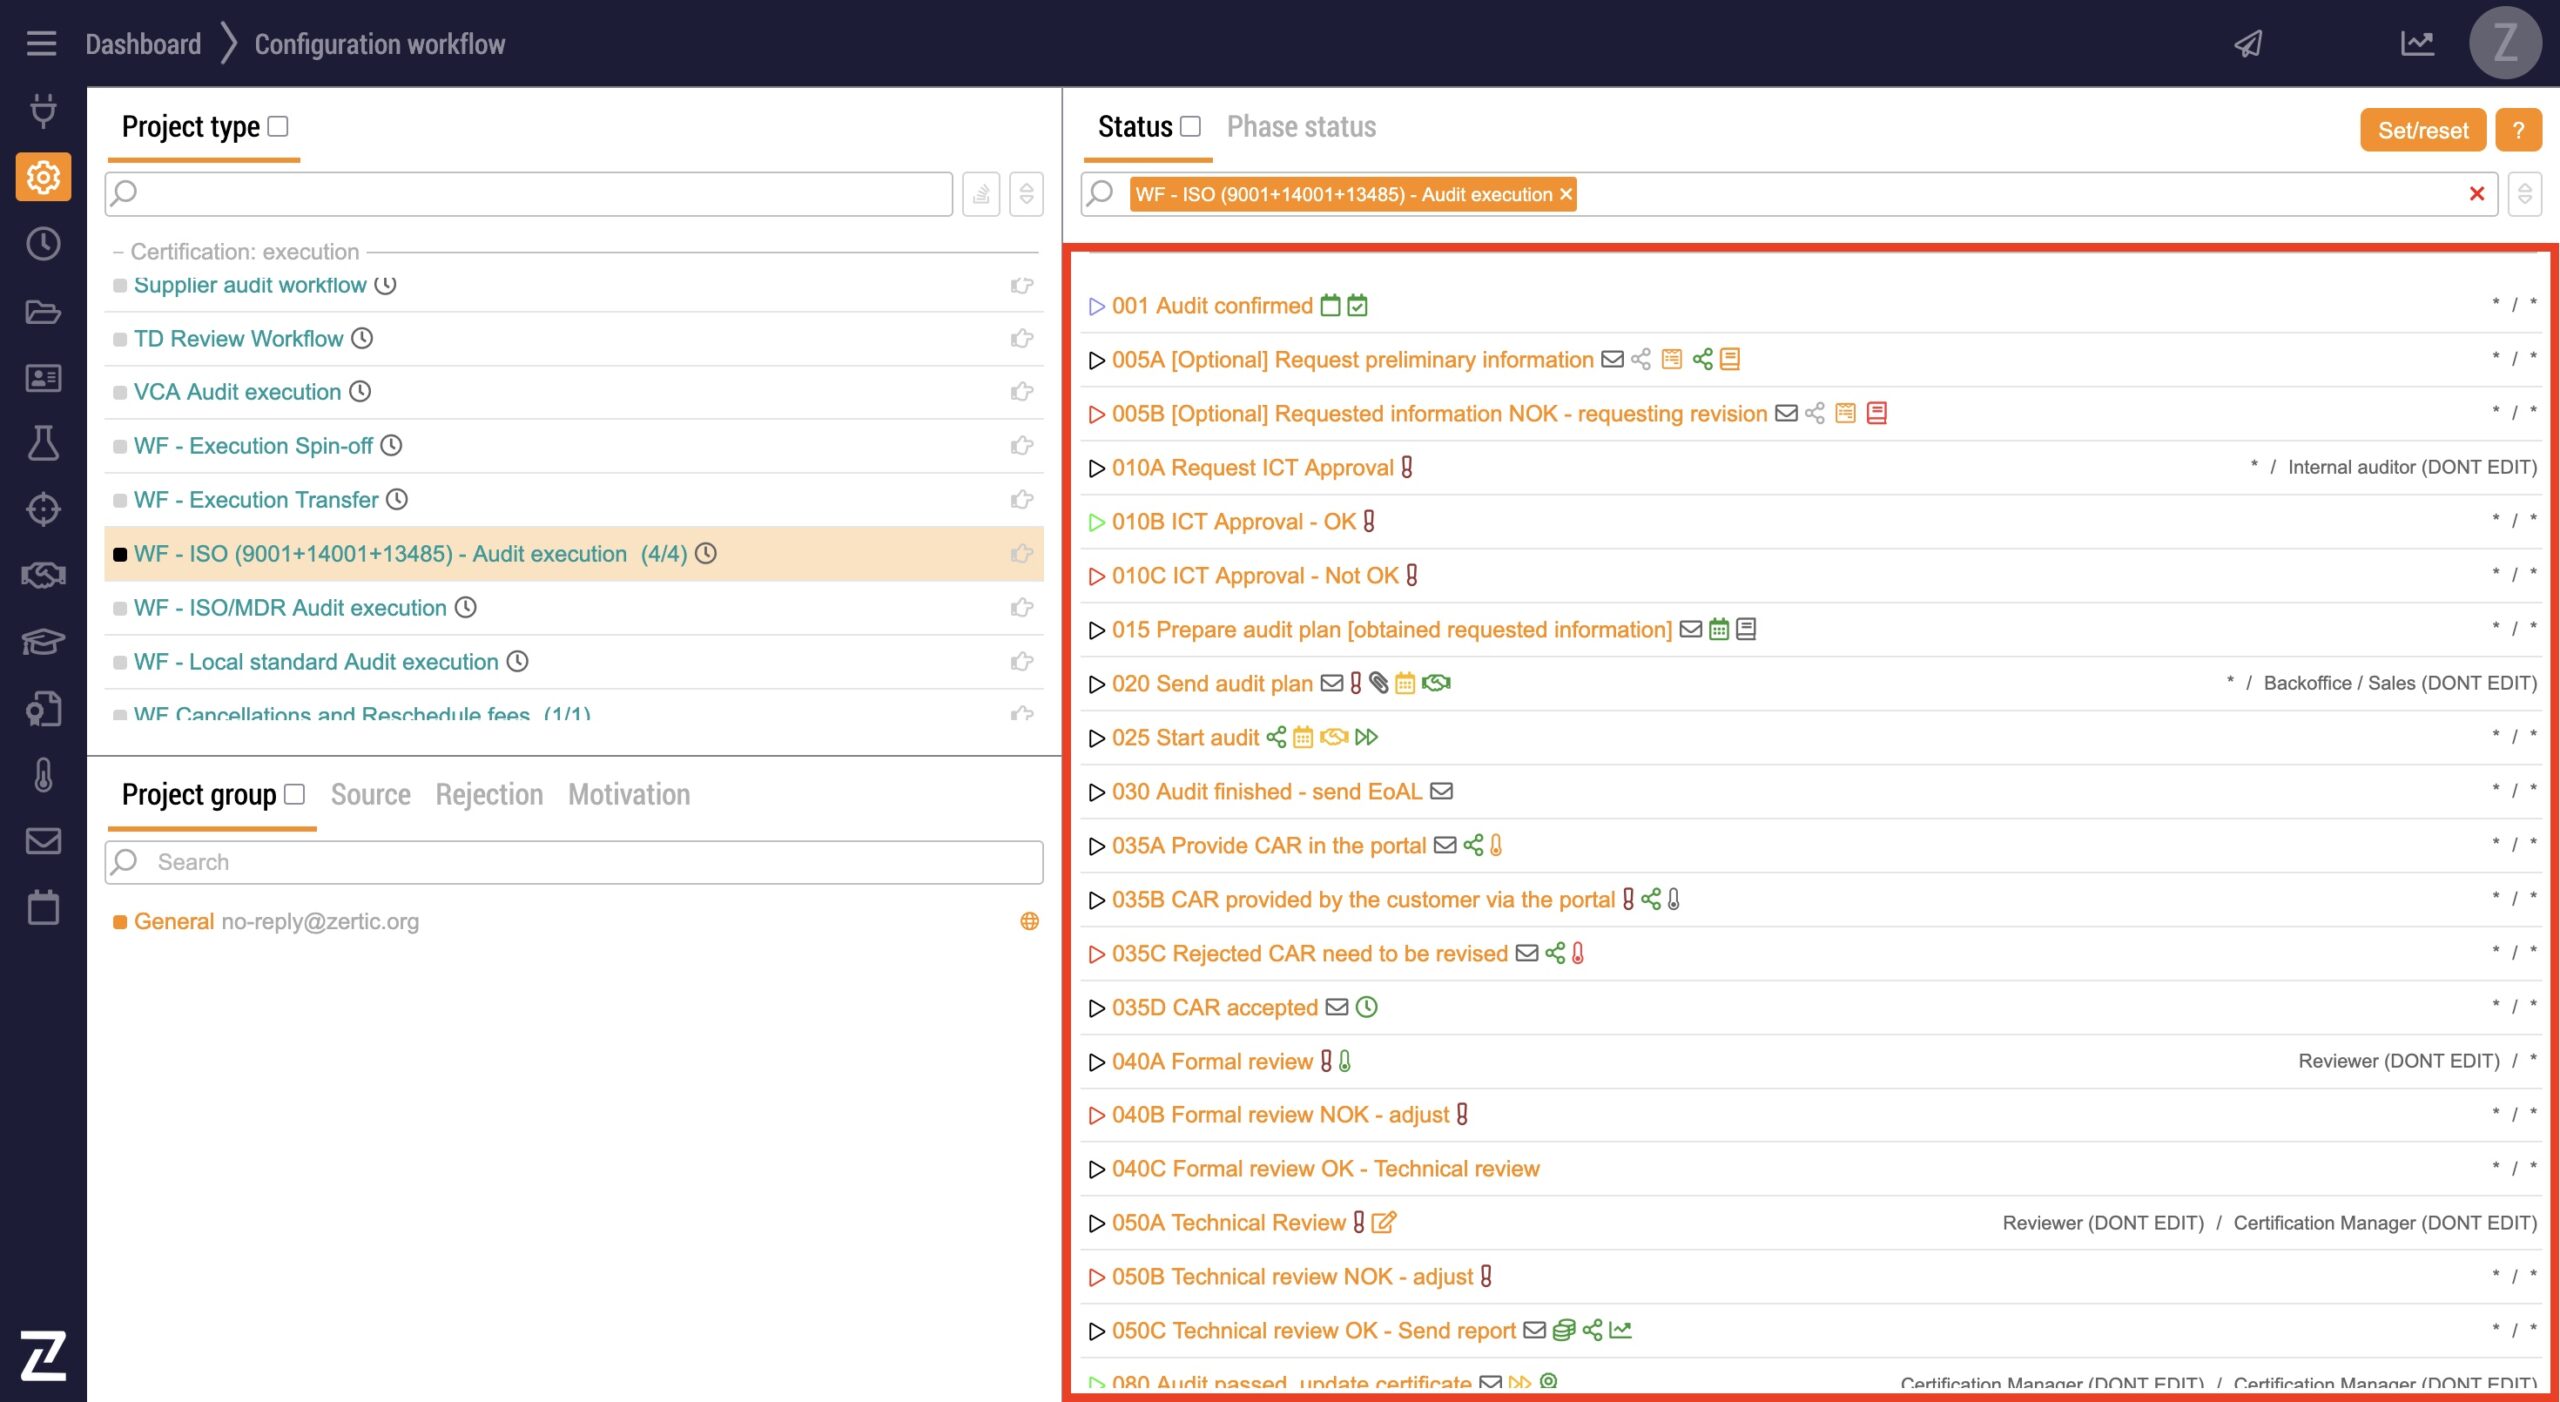Click the globe icon beside General group
The width and height of the screenshot is (2560, 1402).
tap(1029, 921)
